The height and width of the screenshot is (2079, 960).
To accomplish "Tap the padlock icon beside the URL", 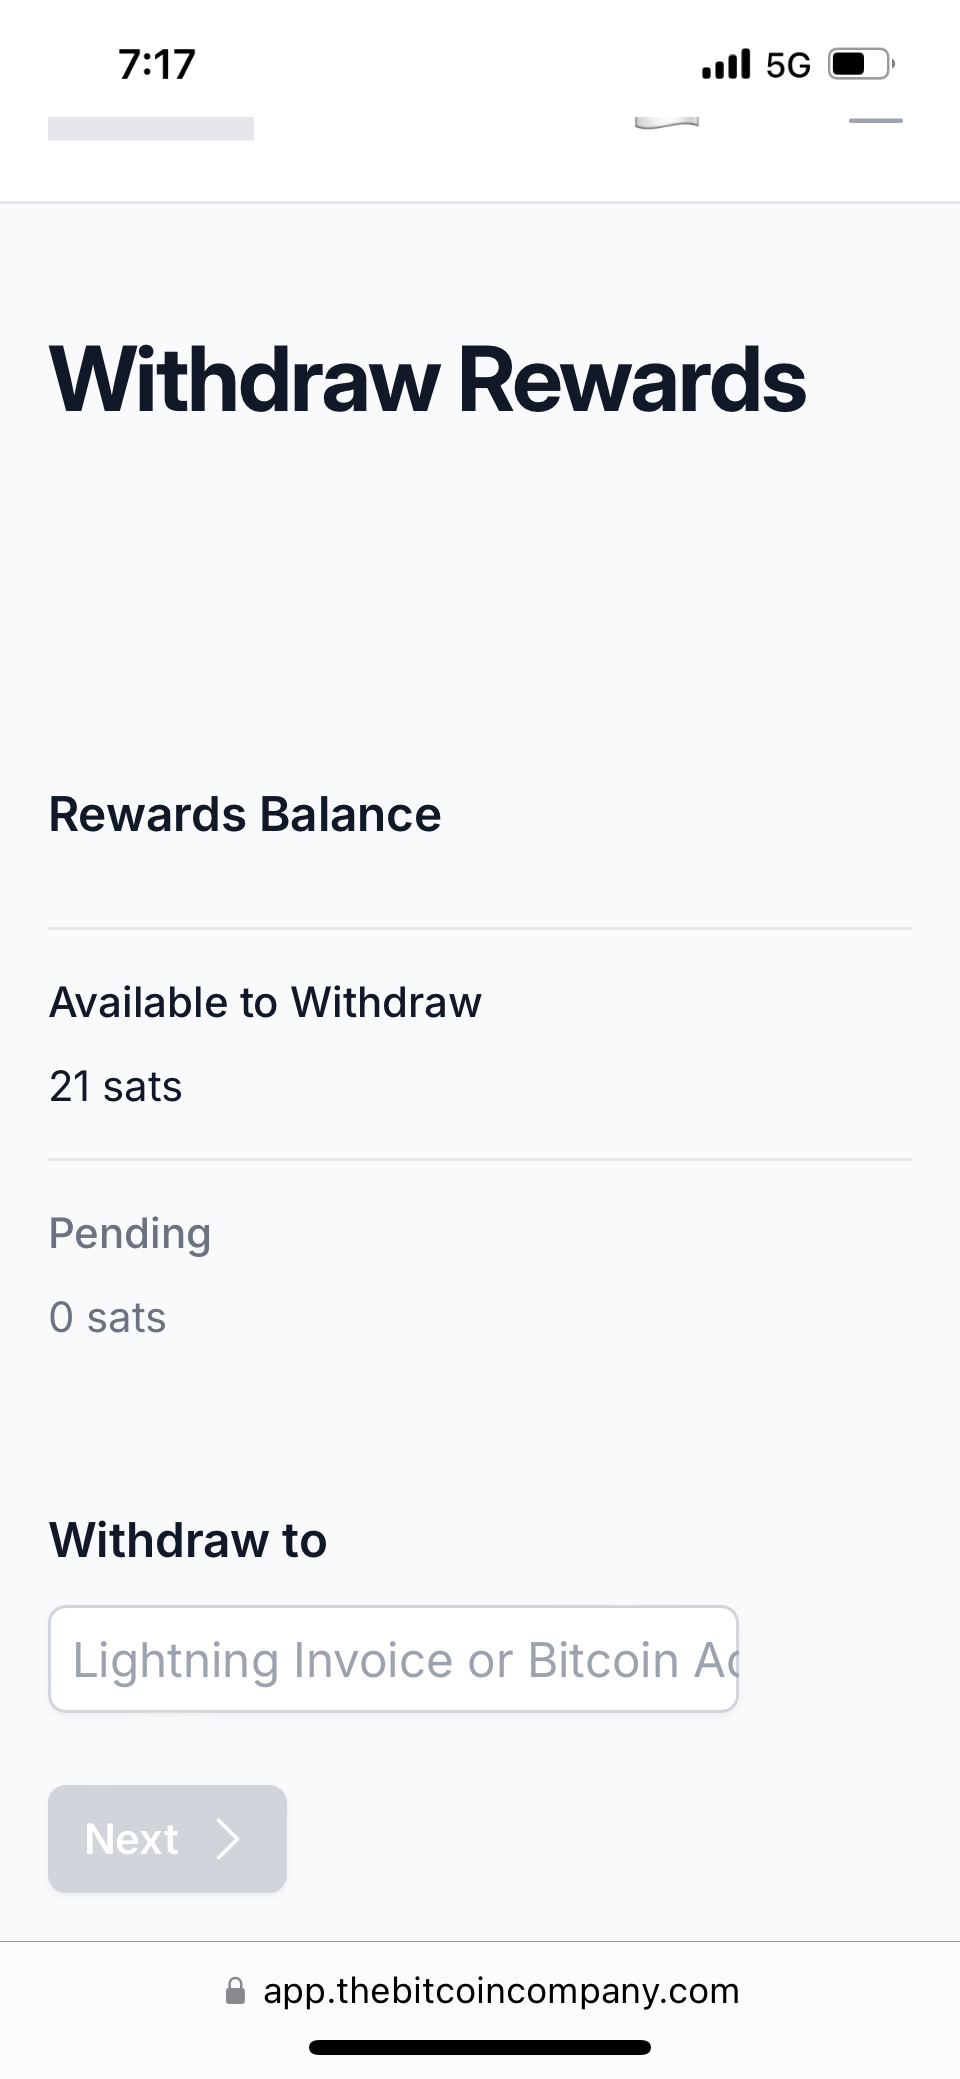I will point(235,1991).
